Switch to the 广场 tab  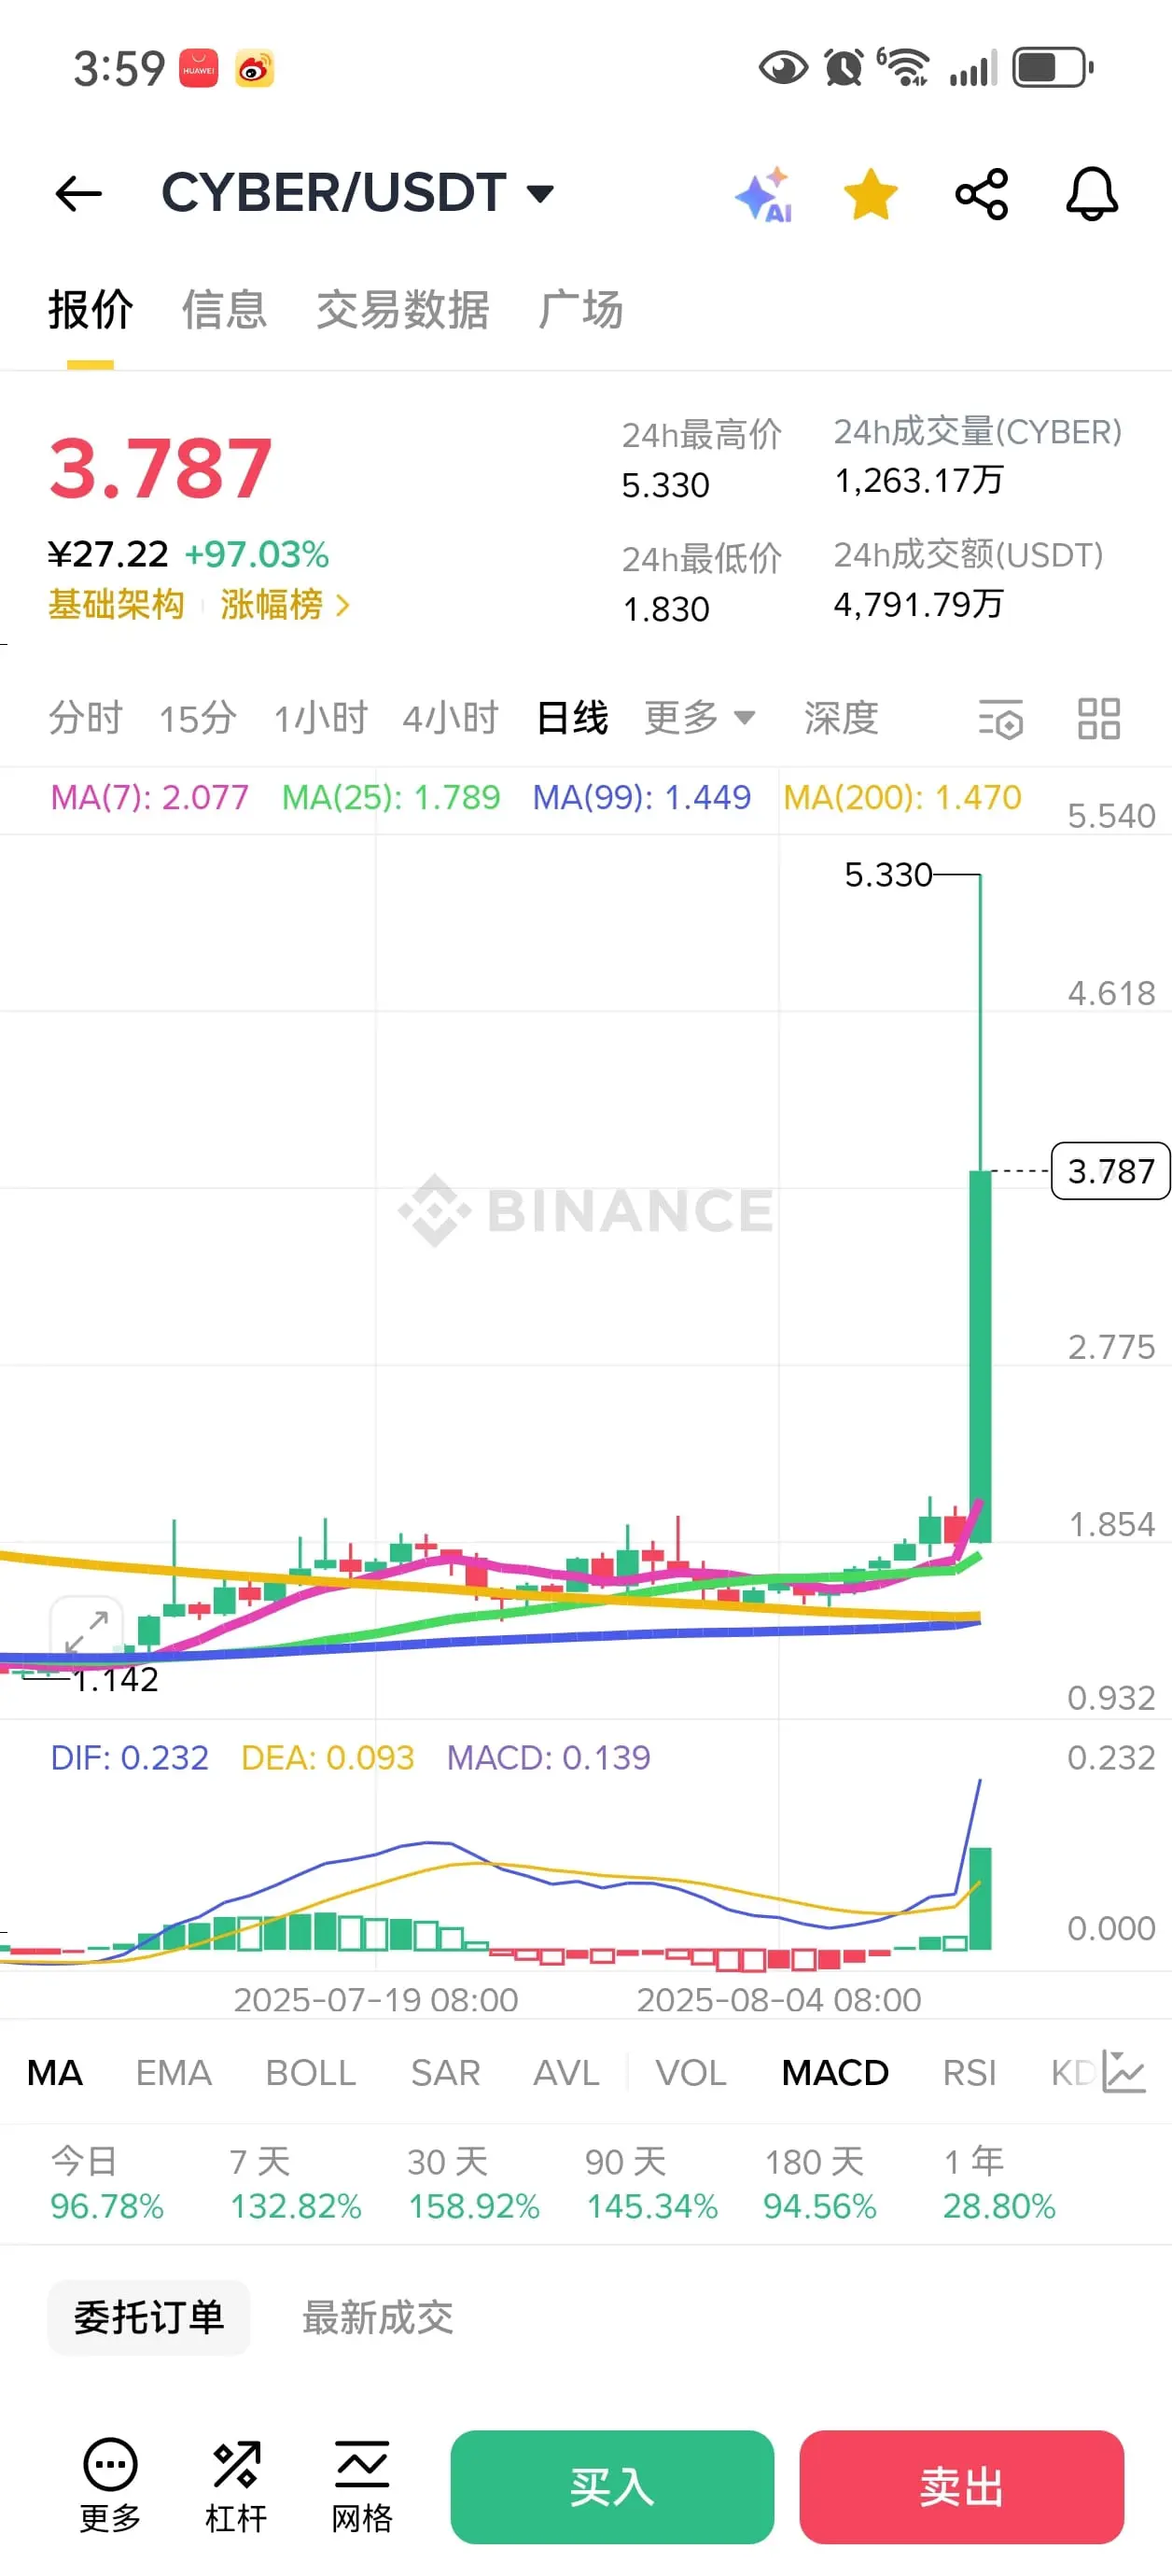point(581,309)
